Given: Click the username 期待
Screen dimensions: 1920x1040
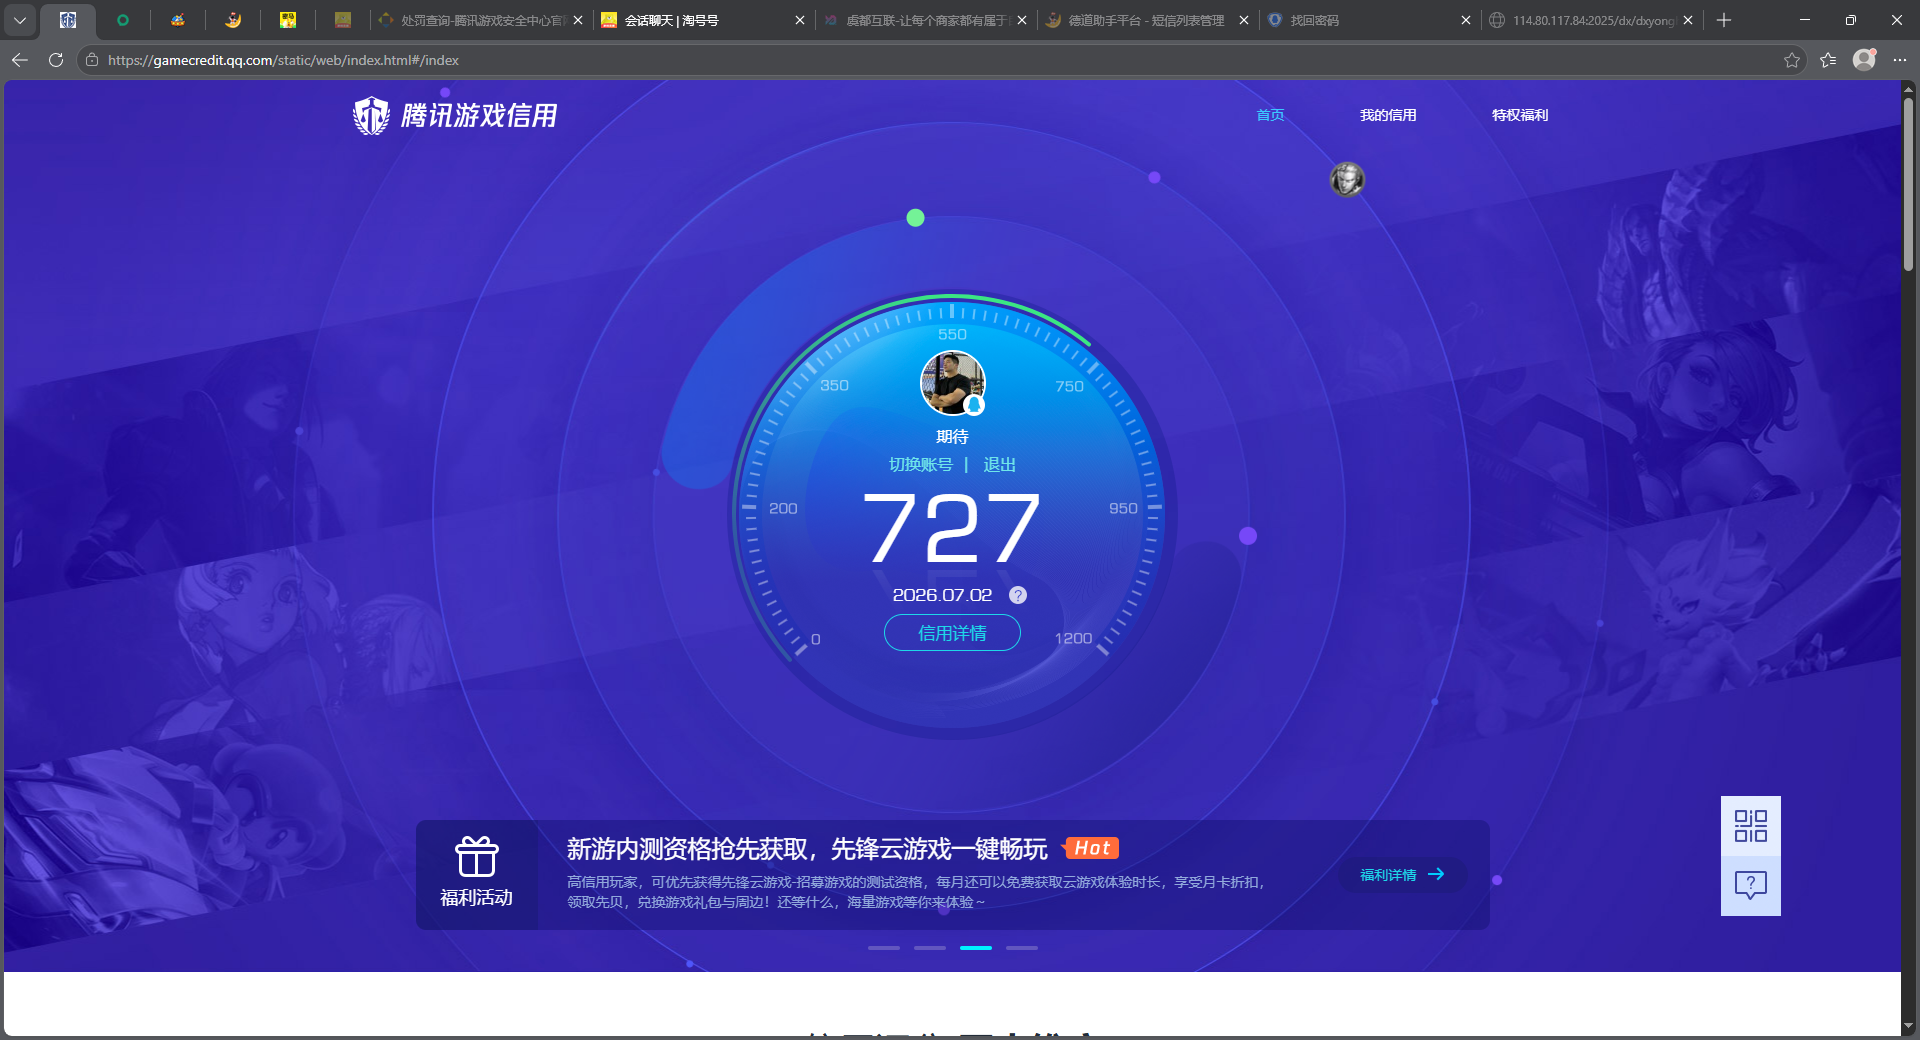Looking at the screenshot, I should tap(952, 437).
